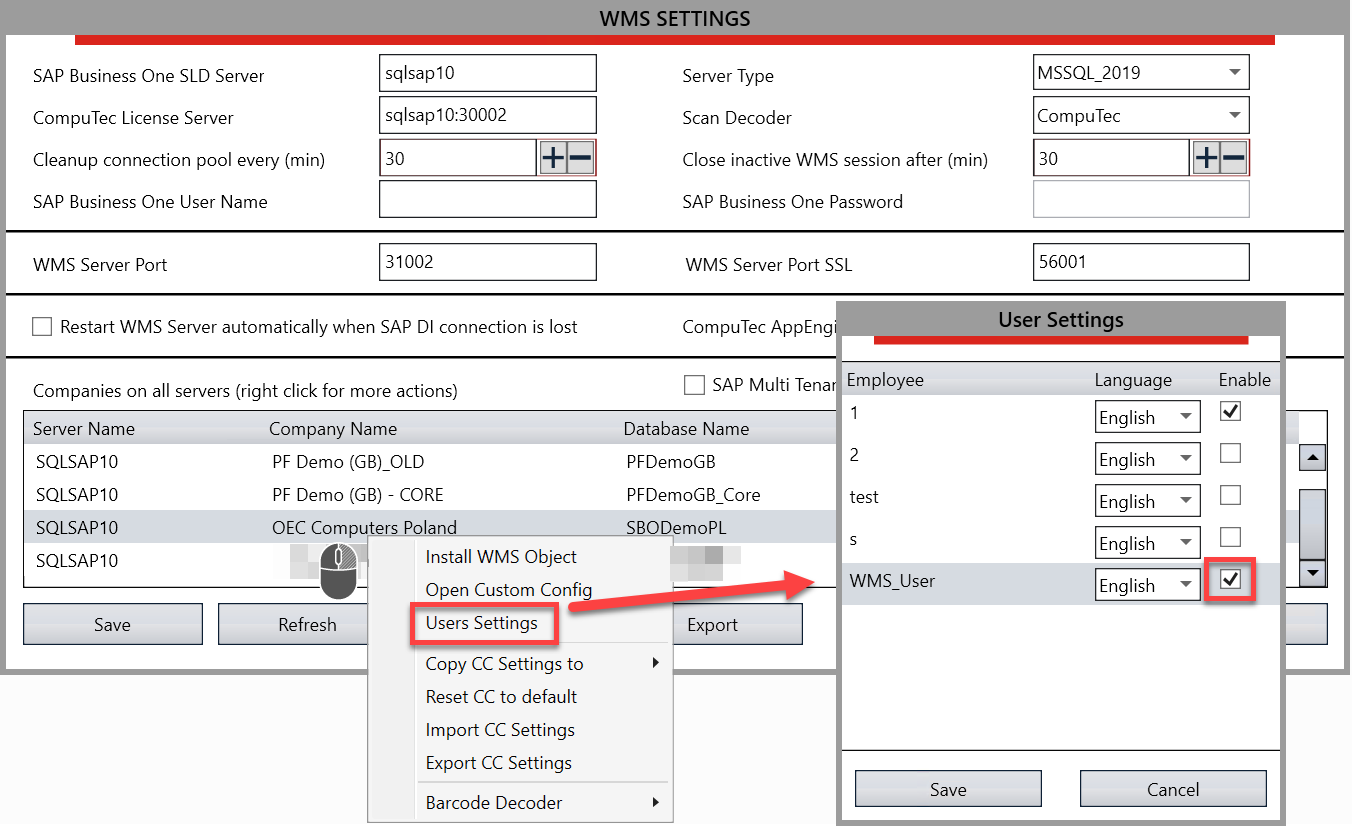
Task: Open the Scan Decoder dropdown
Action: (x=1235, y=115)
